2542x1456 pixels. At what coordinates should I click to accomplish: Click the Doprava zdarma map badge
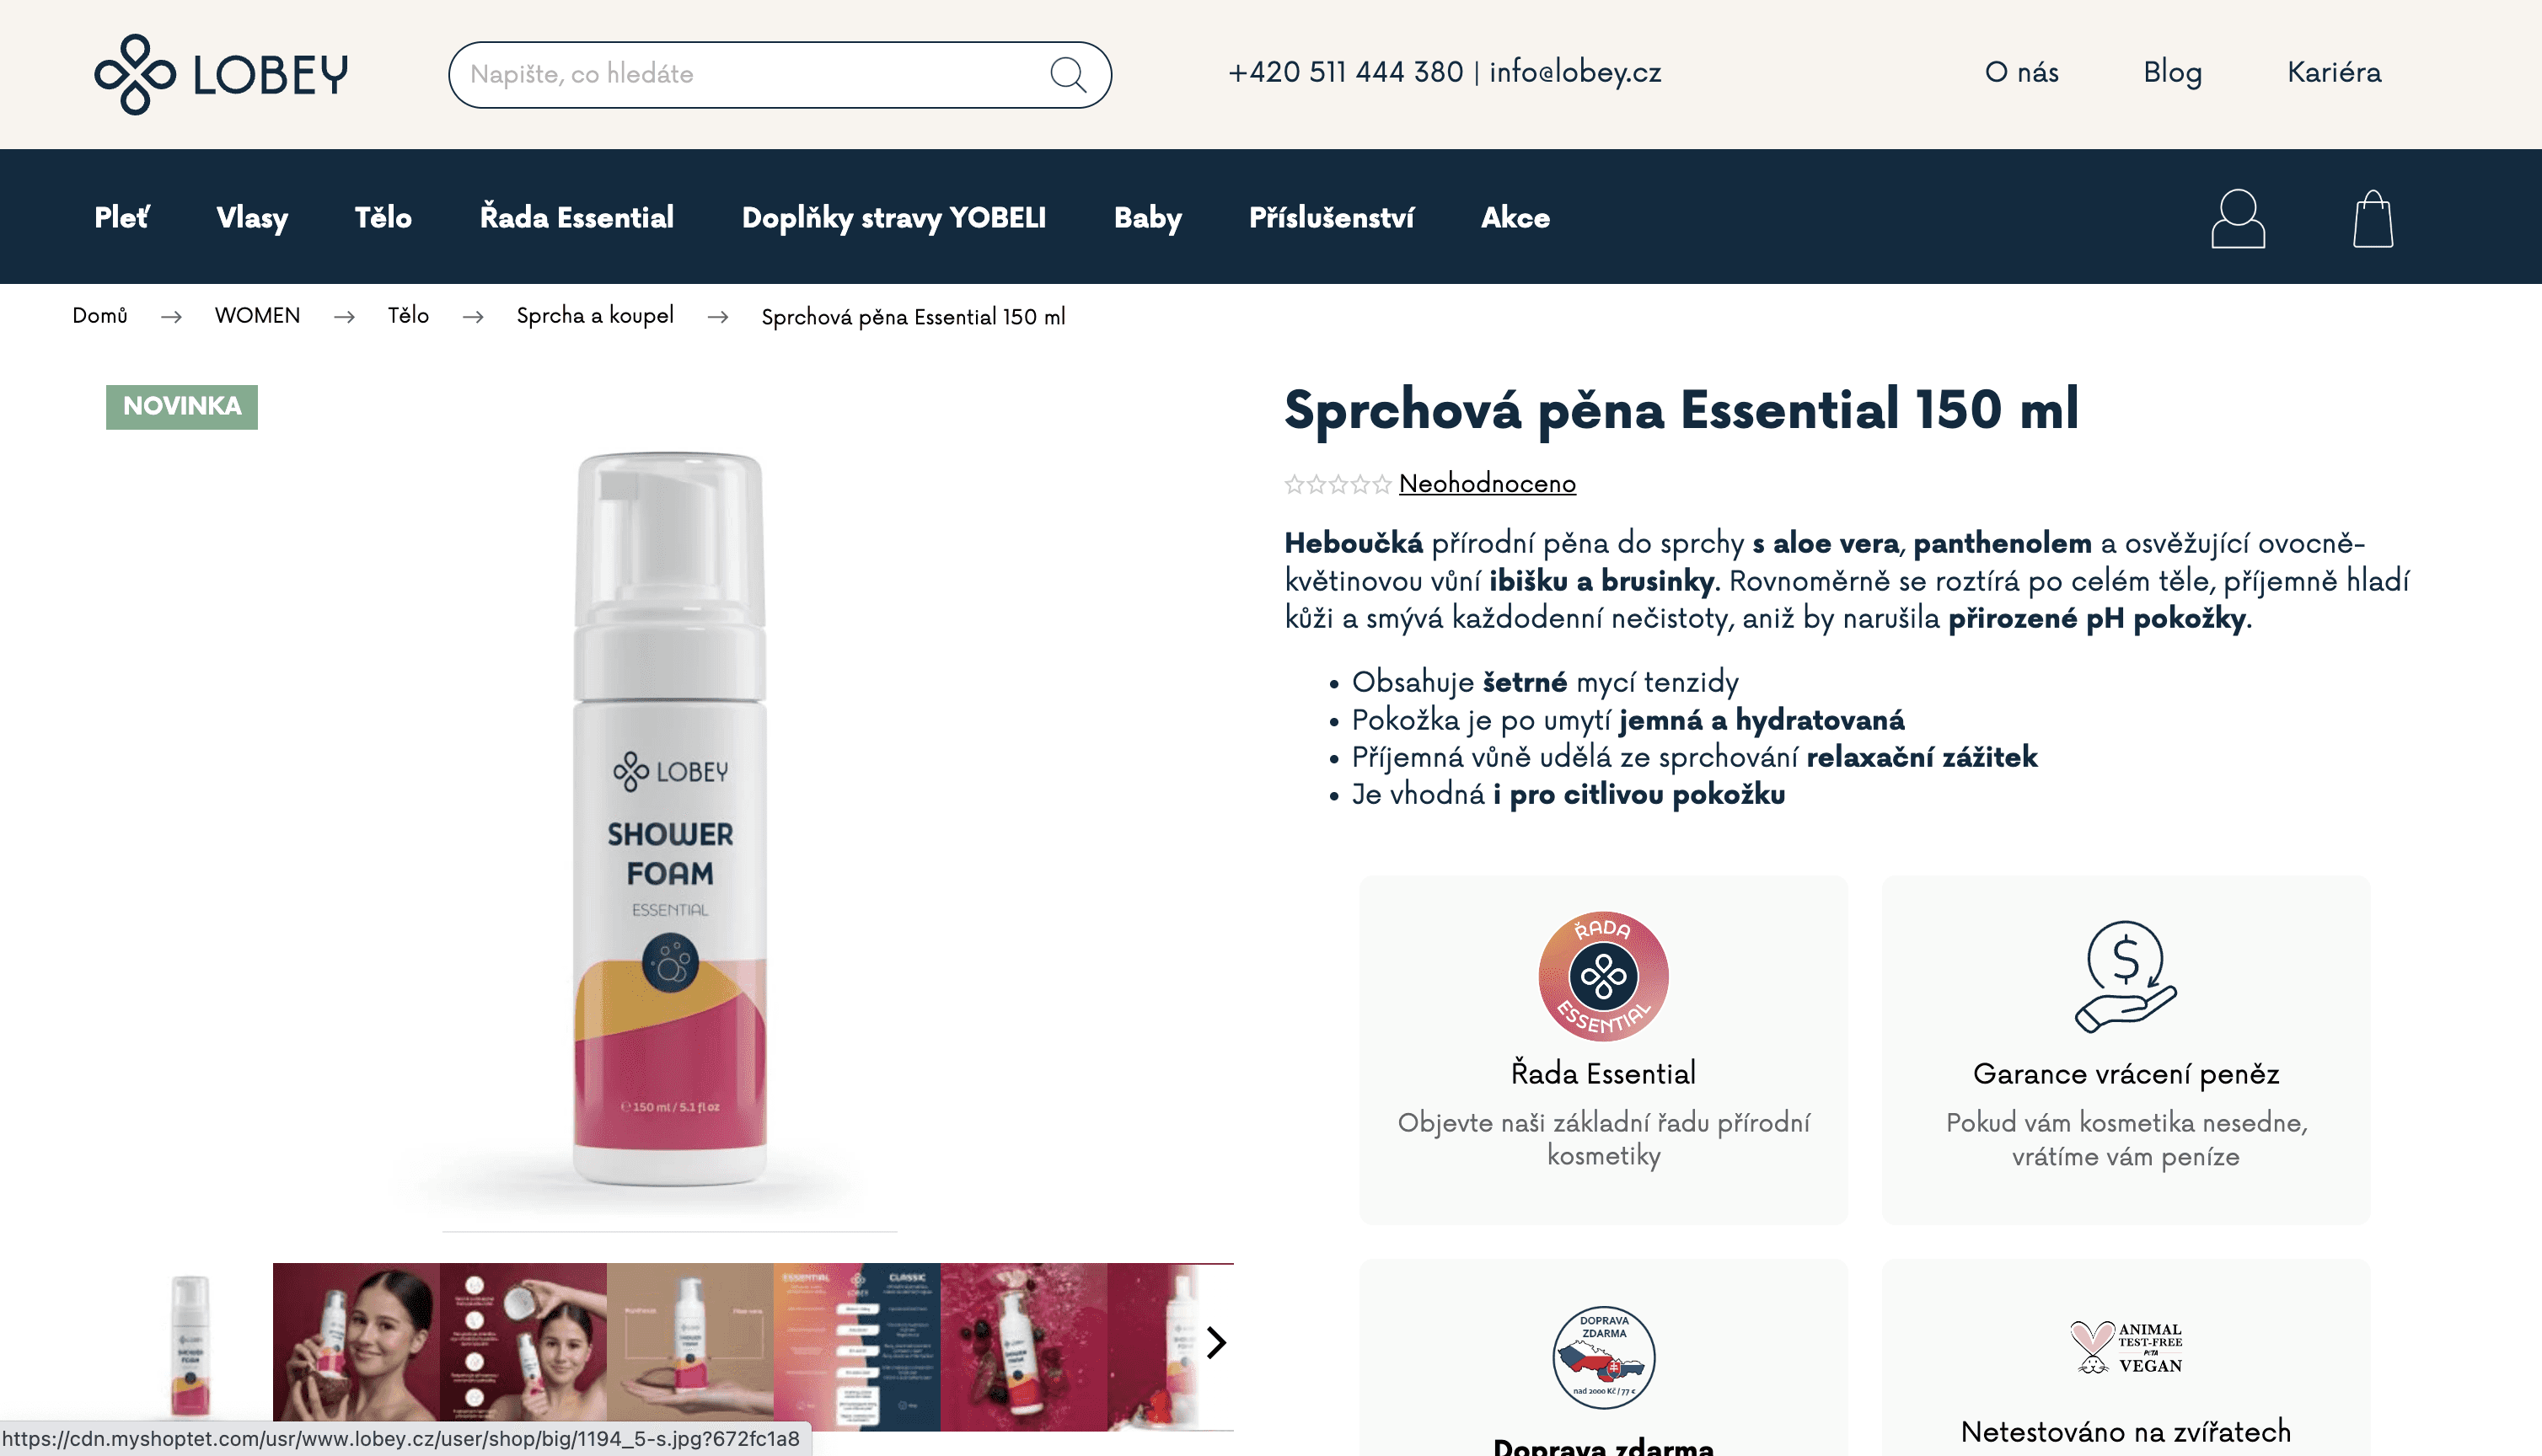(1603, 1357)
